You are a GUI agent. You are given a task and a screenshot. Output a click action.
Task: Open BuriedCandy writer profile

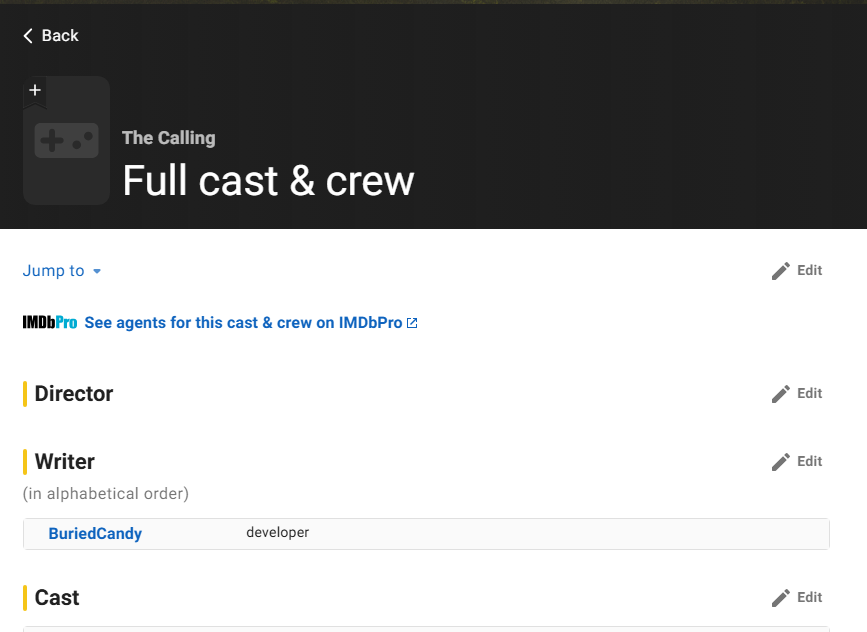pos(95,534)
